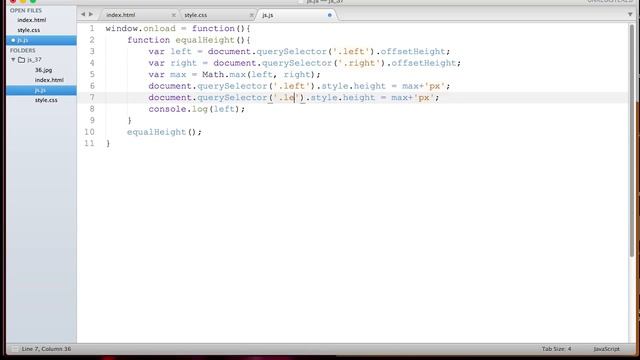Click 'Math' on line 5

point(213,74)
